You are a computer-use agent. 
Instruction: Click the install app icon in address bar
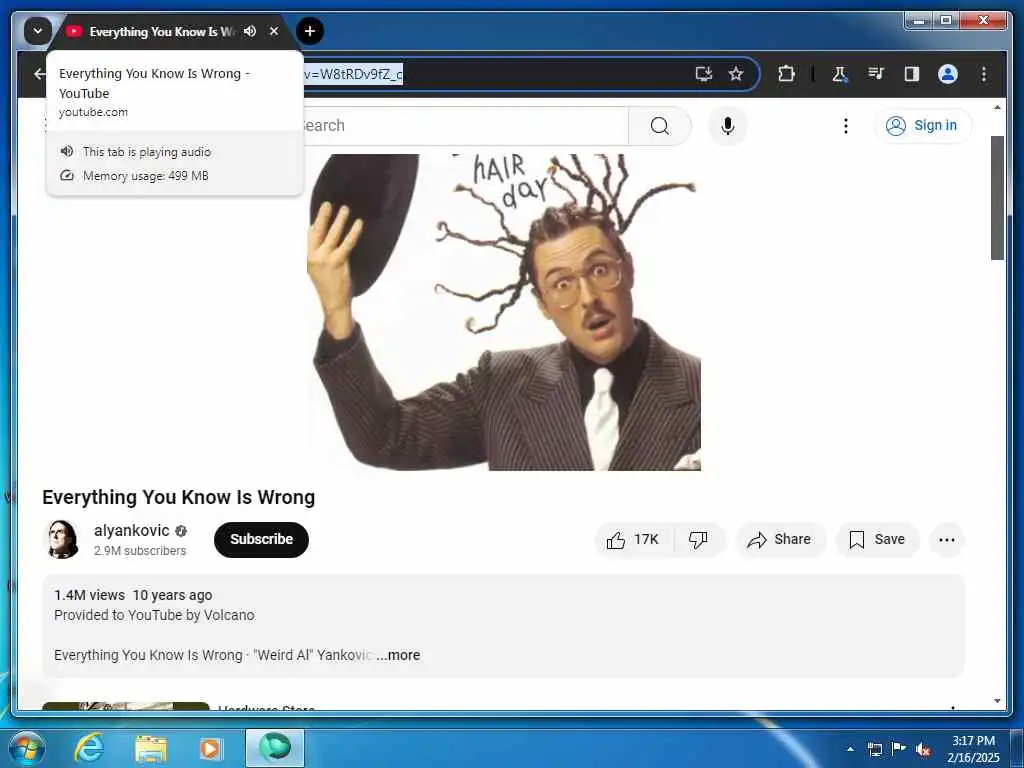703,74
